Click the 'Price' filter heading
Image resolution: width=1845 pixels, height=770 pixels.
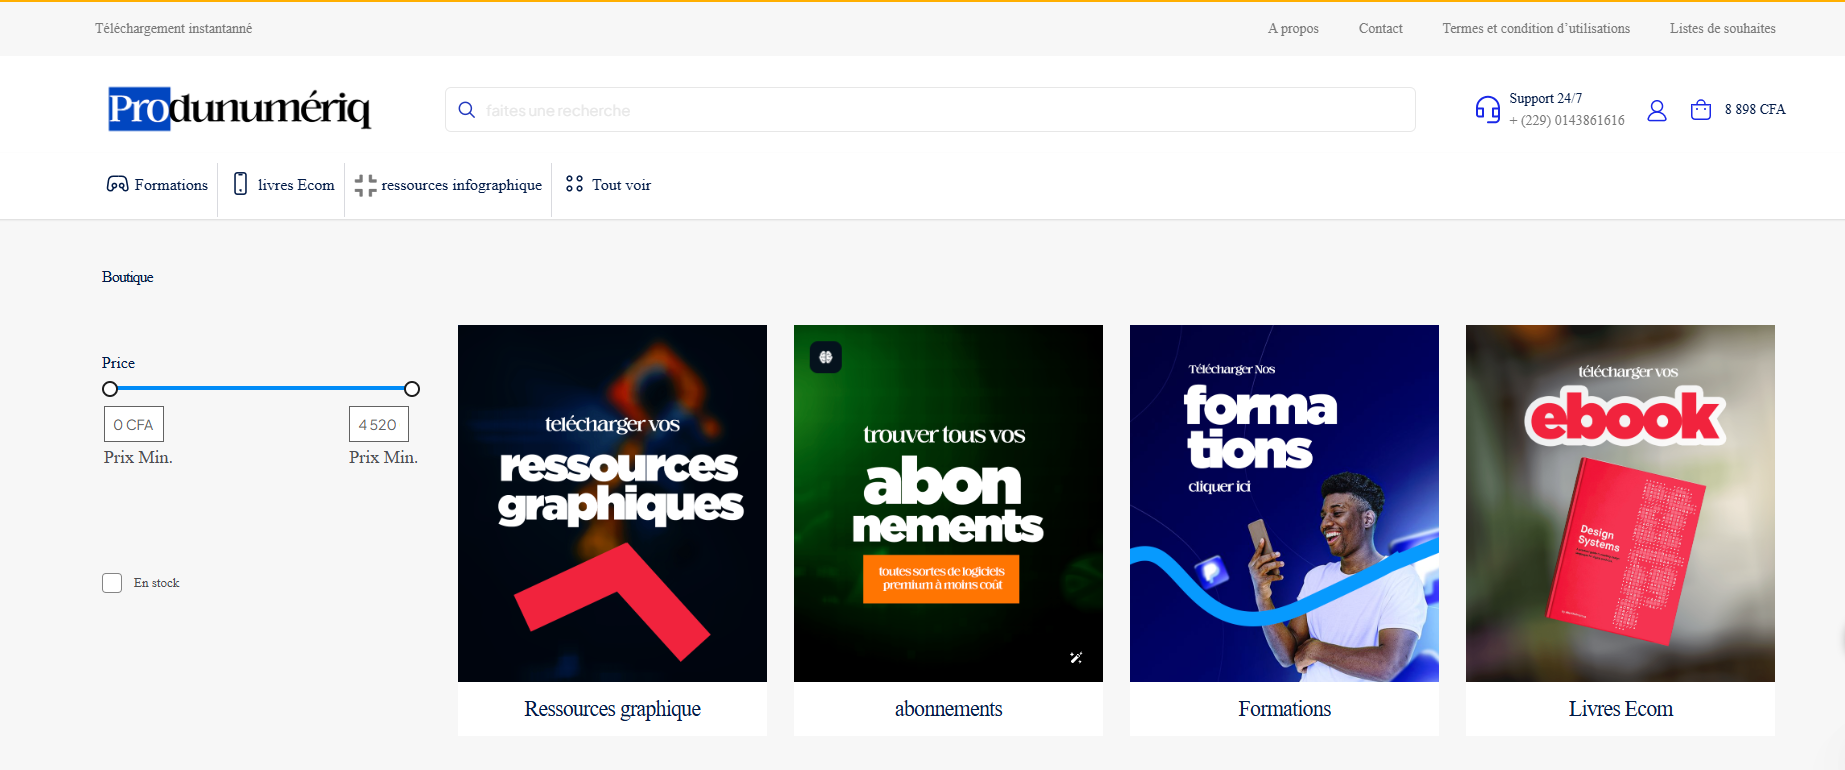118,363
